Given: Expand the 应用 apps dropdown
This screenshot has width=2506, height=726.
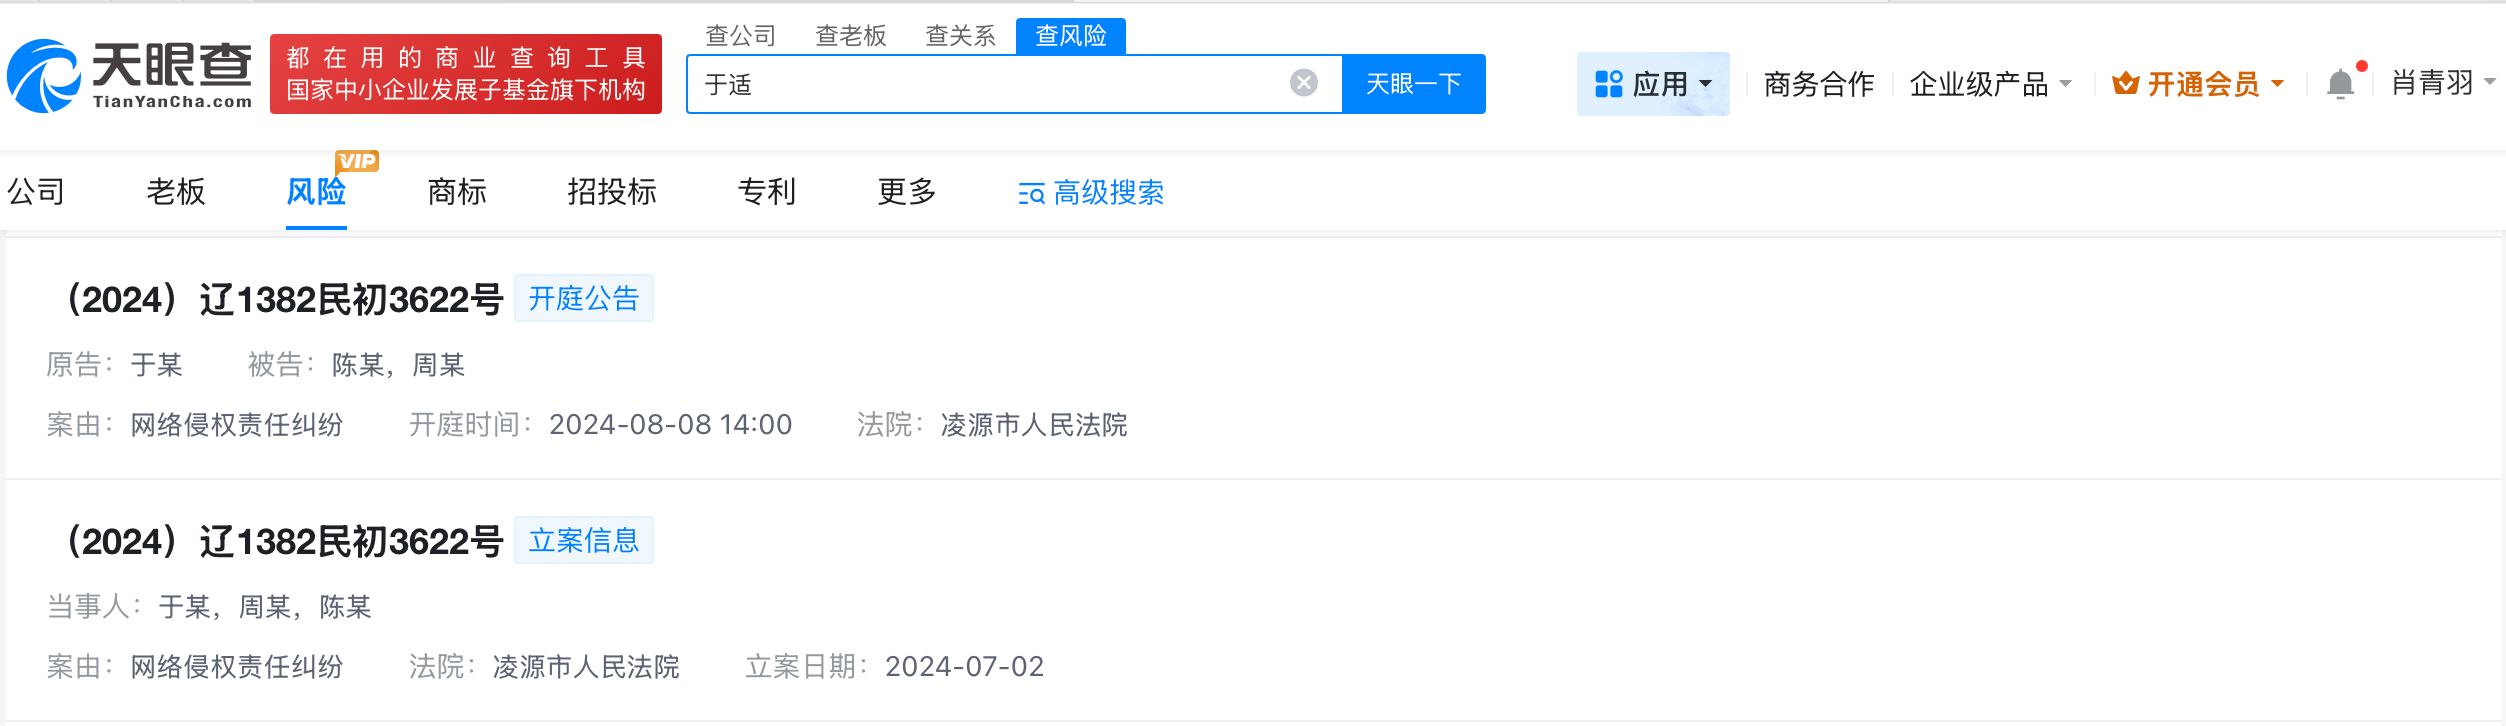Looking at the screenshot, I should 1652,84.
